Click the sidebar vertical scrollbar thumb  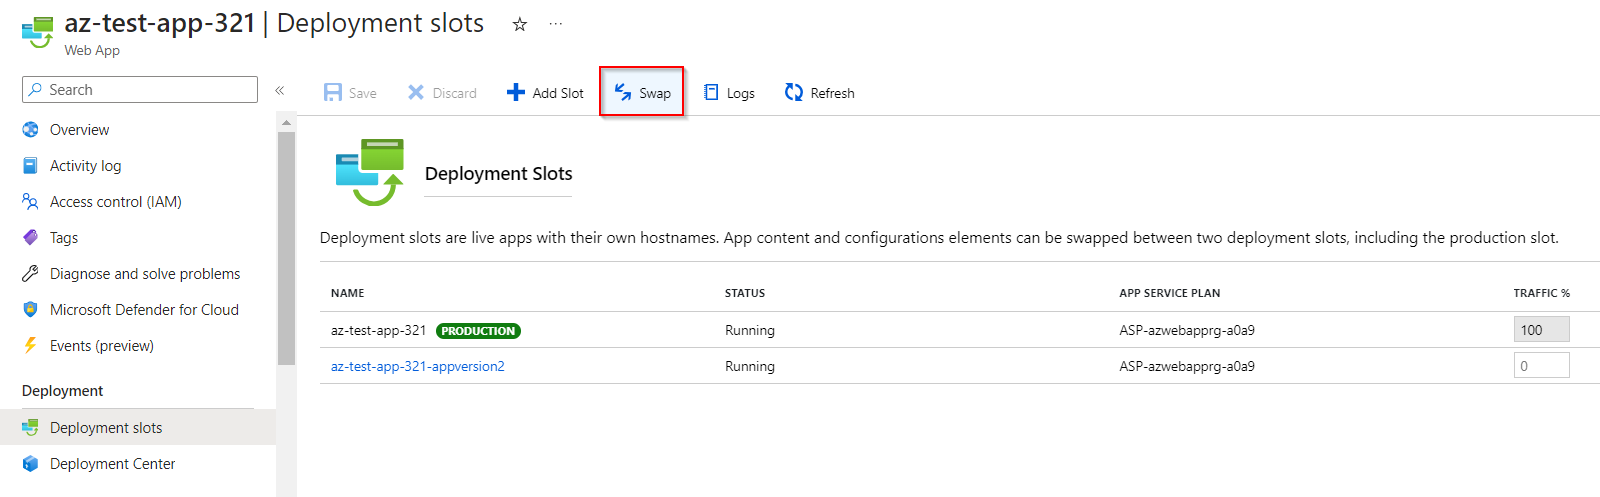pyautogui.click(x=286, y=248)
